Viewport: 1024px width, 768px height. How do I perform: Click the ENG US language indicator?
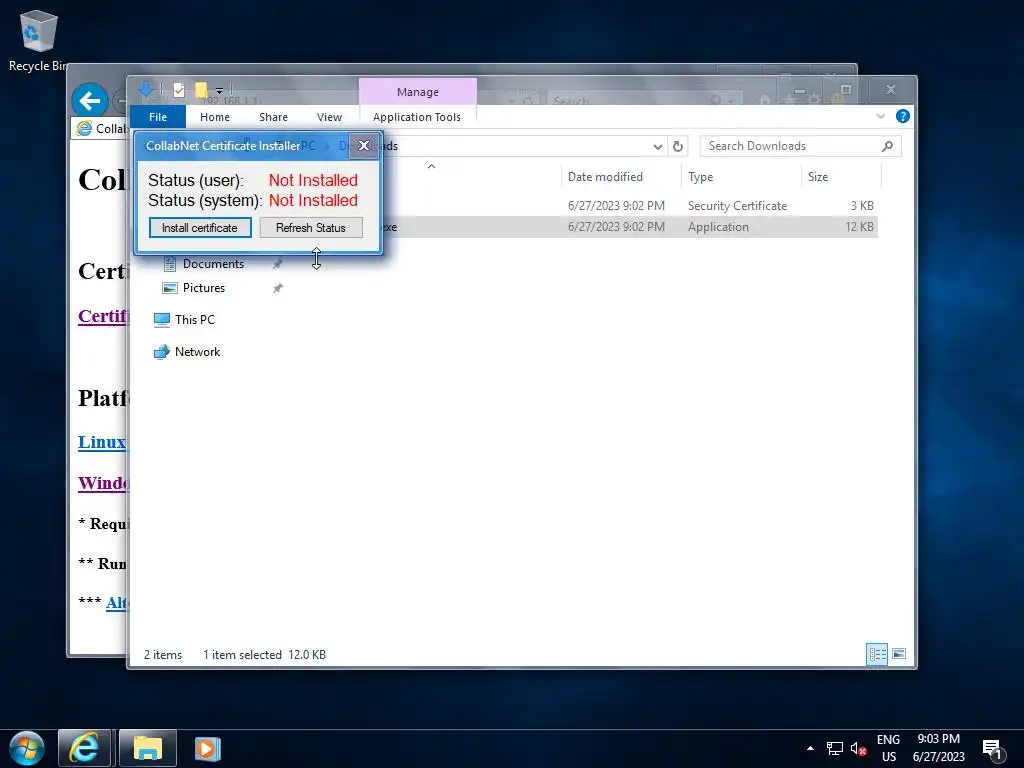coord(888,748)
